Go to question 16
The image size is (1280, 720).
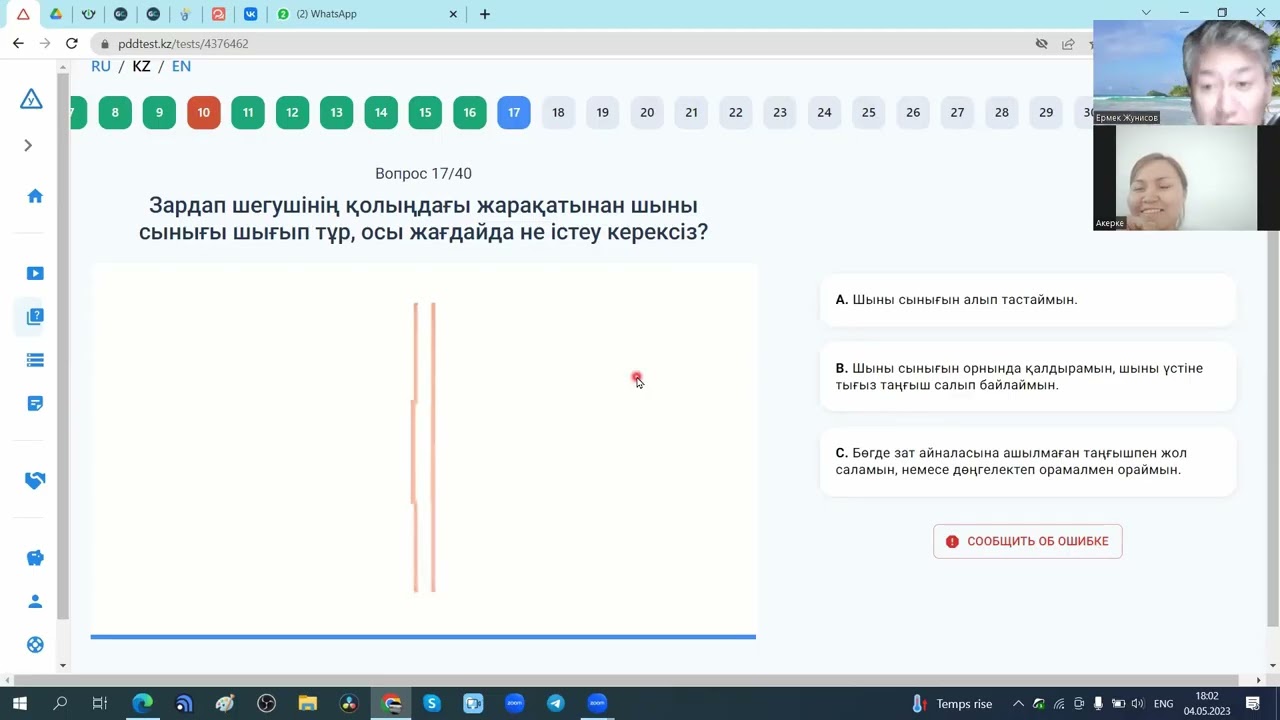point(469,112)
